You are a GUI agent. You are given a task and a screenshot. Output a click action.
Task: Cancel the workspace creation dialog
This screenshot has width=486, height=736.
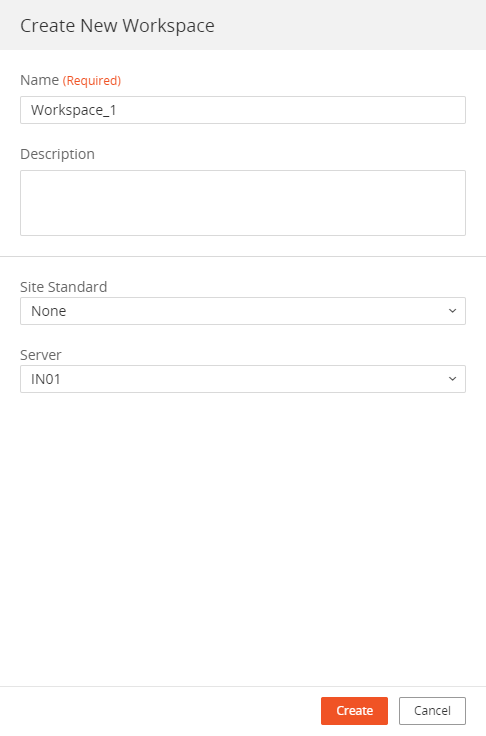coord(432,711)
